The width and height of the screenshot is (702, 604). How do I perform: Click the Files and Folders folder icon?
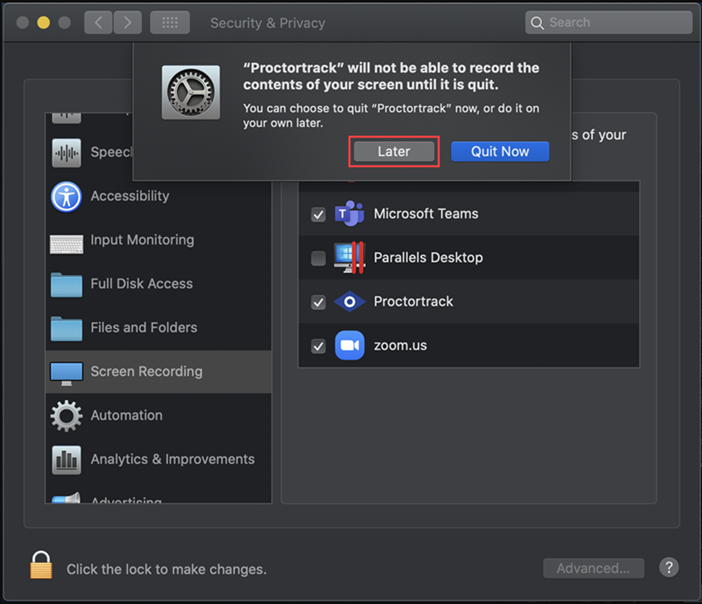click(66, 329)
